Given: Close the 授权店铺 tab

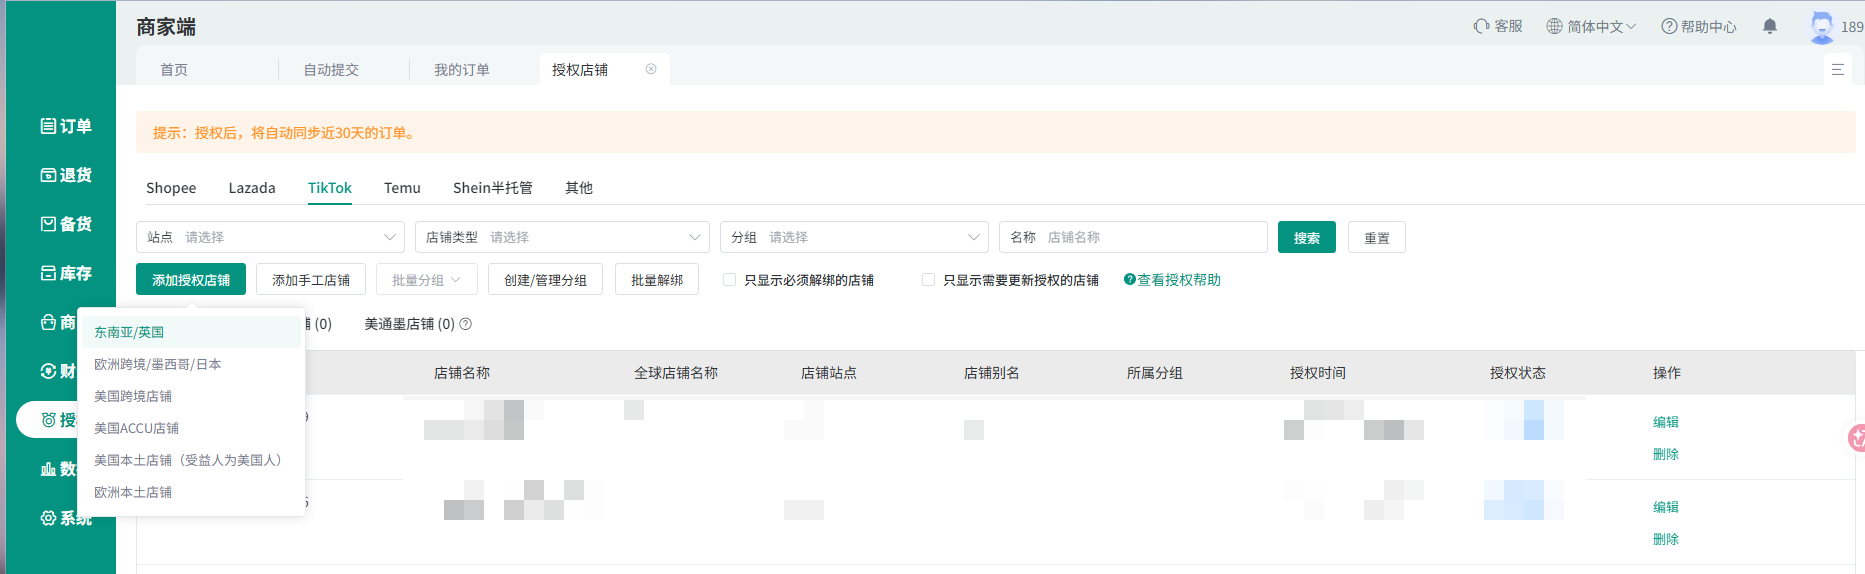Looking at the screenshot, I should pos(651,69).
